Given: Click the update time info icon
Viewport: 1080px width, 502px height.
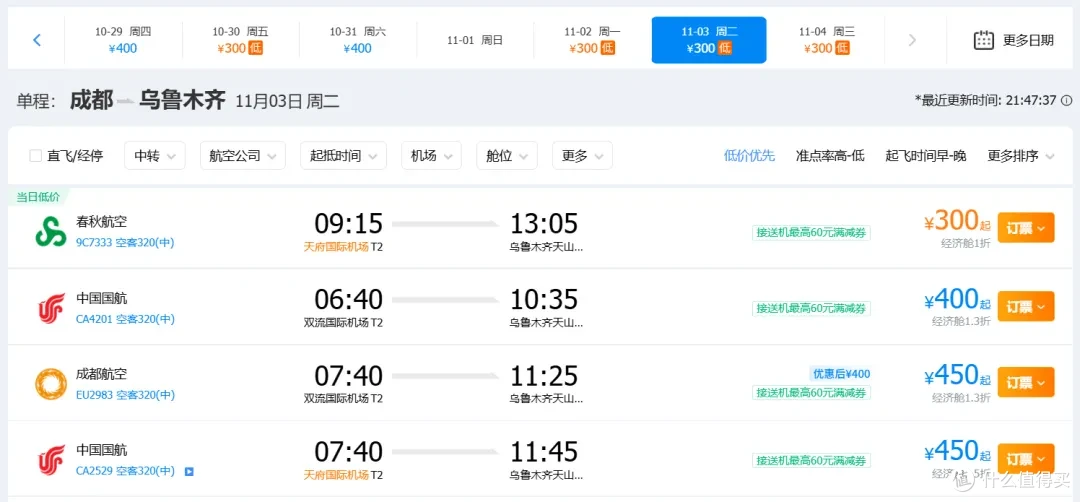Looking at the screenshot, I should 1066,101.
